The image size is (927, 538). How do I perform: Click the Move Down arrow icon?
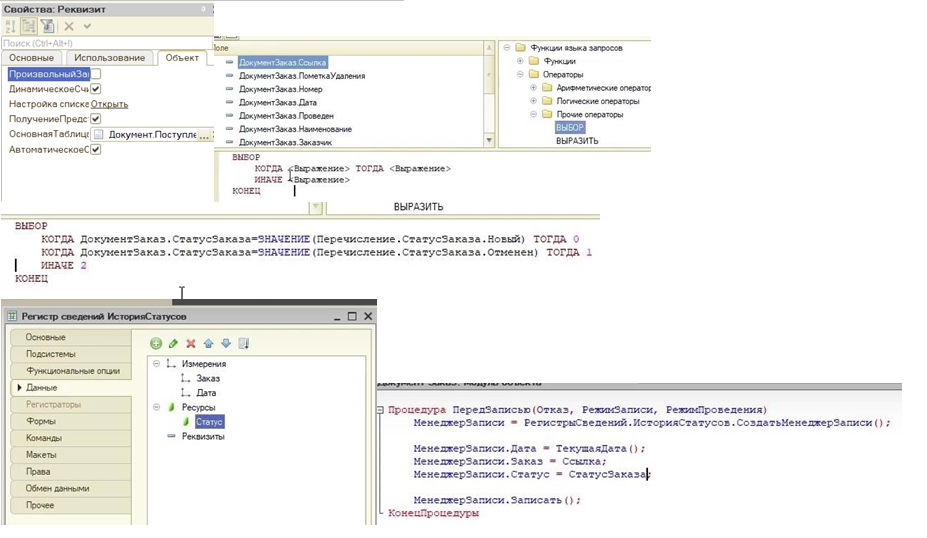pos(225,343)
